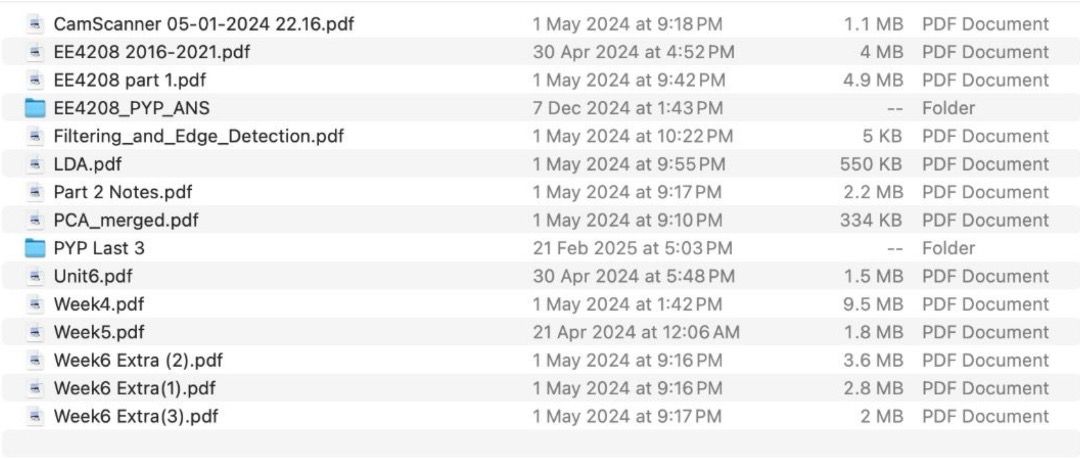
Task: Select the EE4208 part 1.pdf icon
Action: point(34,80)
